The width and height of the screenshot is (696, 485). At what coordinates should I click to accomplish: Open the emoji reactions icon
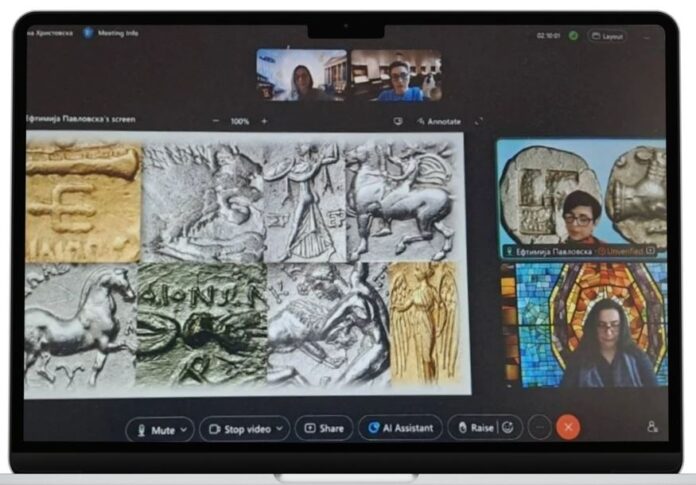click(508, 427)
